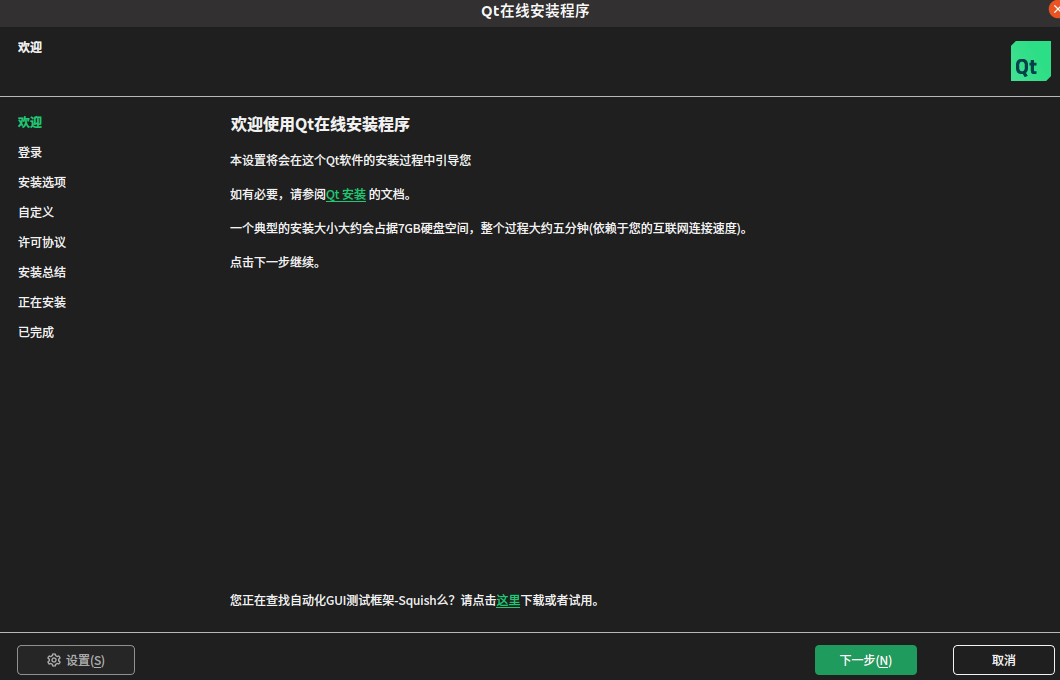Click the text about 7GB disk space
Screen dimensions: 1060x680
[489, 228]
